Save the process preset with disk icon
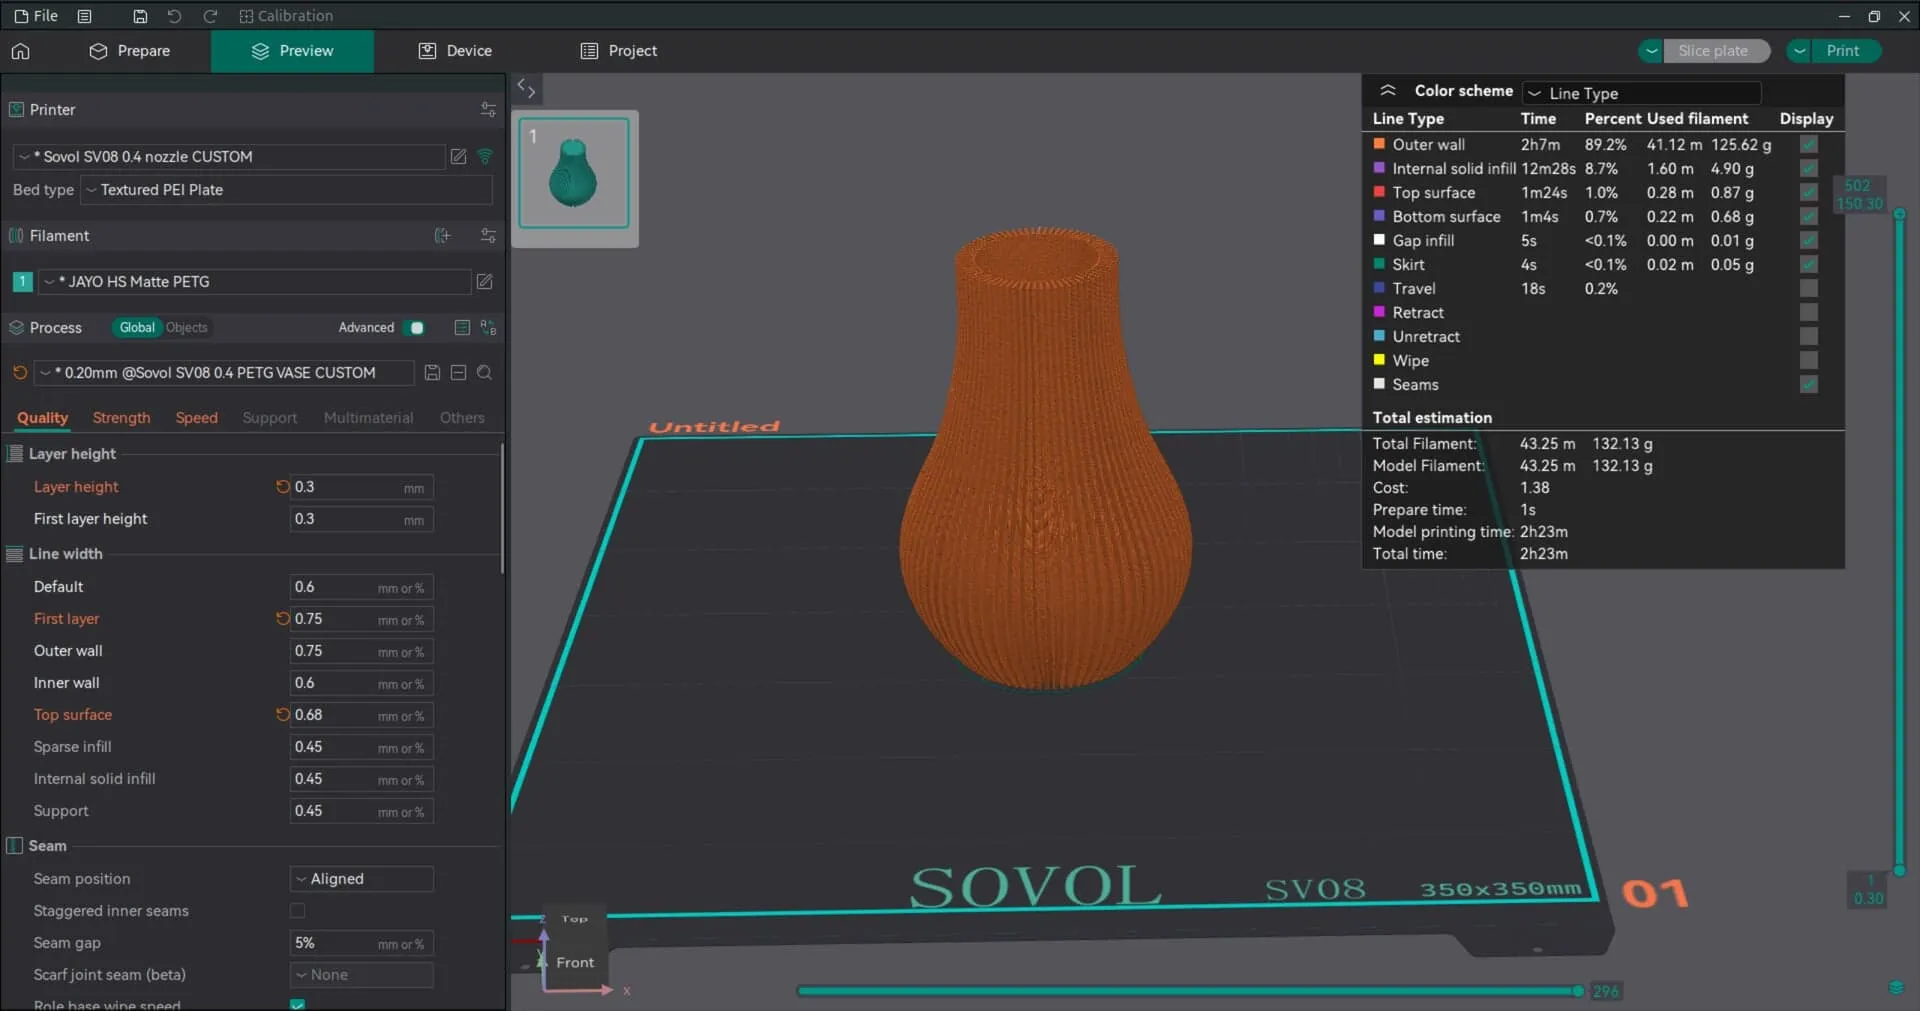Viewport: 1920px width, 1011px height. 432,373
